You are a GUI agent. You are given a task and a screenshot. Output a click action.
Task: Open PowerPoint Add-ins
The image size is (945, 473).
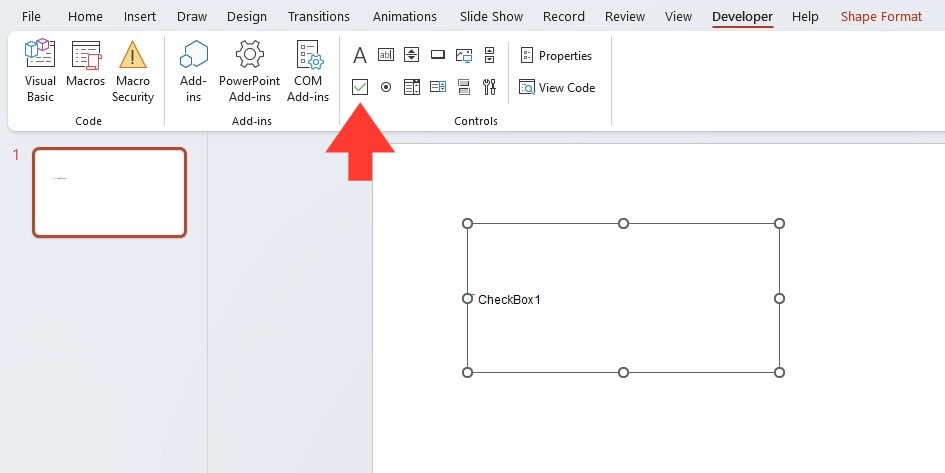click(x=250, y=70)
